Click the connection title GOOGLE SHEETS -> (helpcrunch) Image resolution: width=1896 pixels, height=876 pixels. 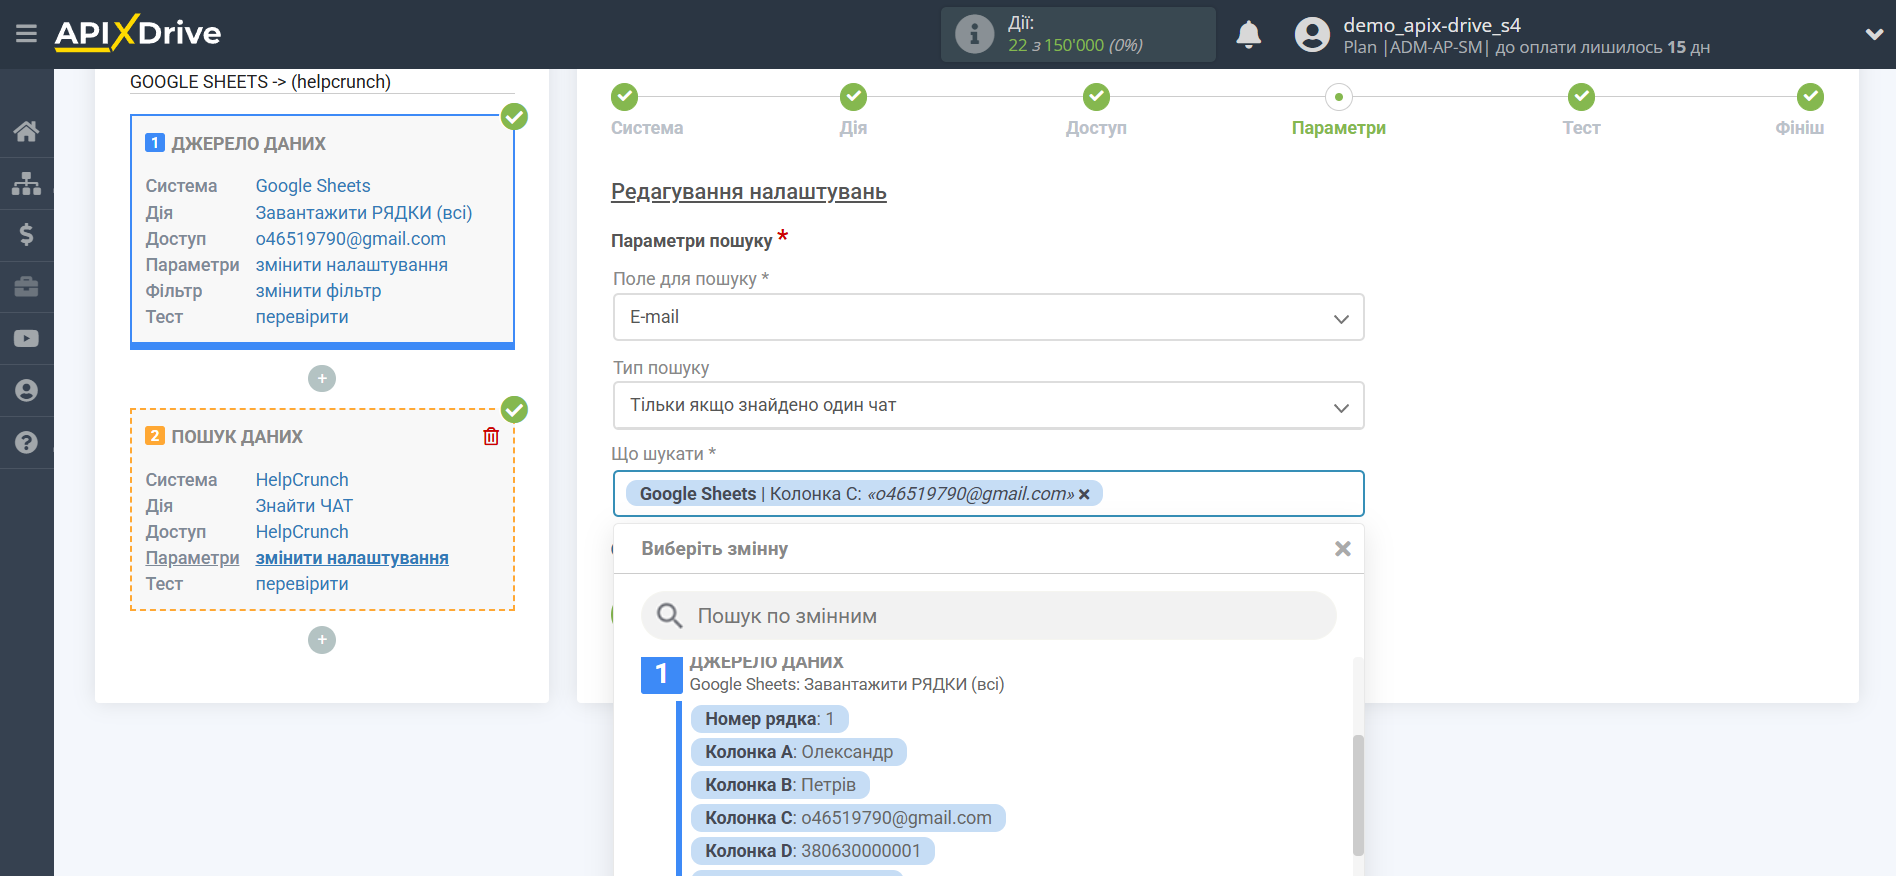click(260, 82)
